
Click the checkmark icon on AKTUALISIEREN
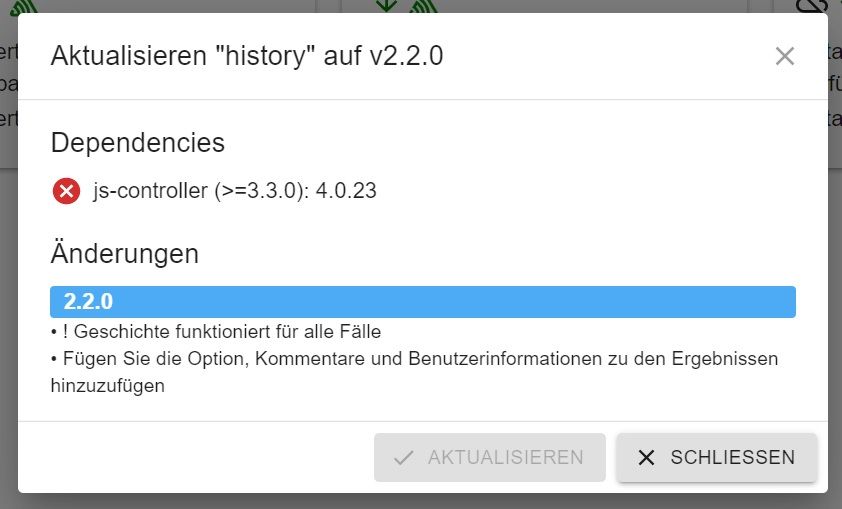point(404,458)
